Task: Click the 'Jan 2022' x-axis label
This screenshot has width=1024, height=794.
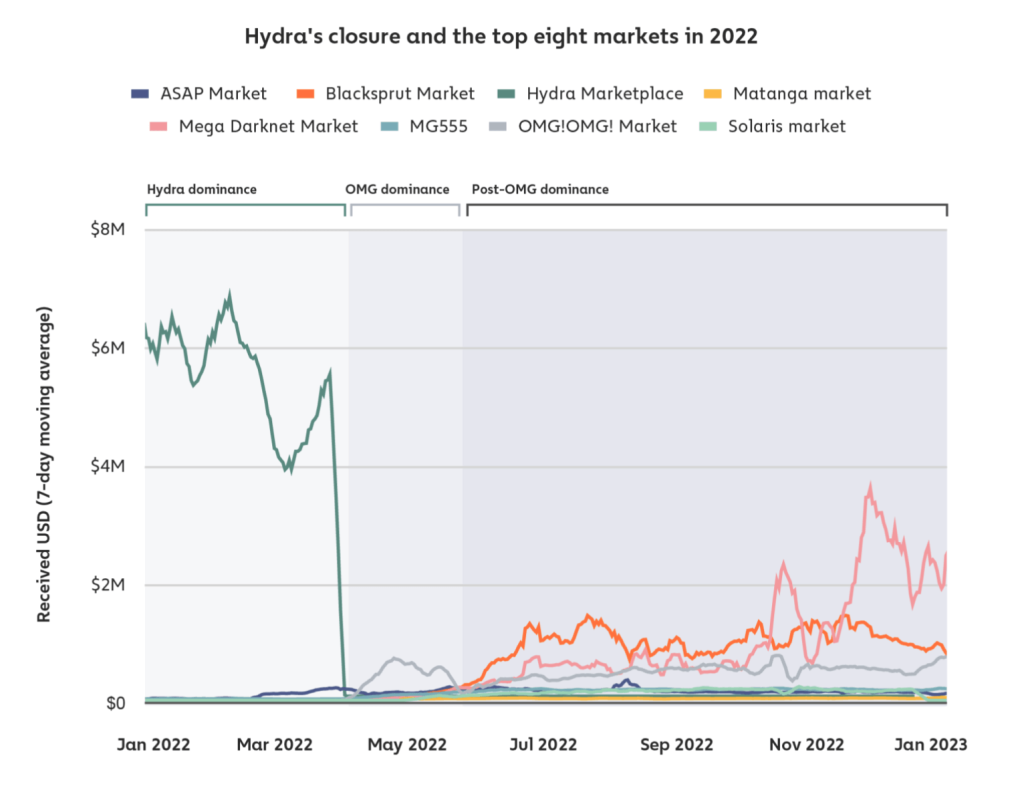Action: [153, 744]
